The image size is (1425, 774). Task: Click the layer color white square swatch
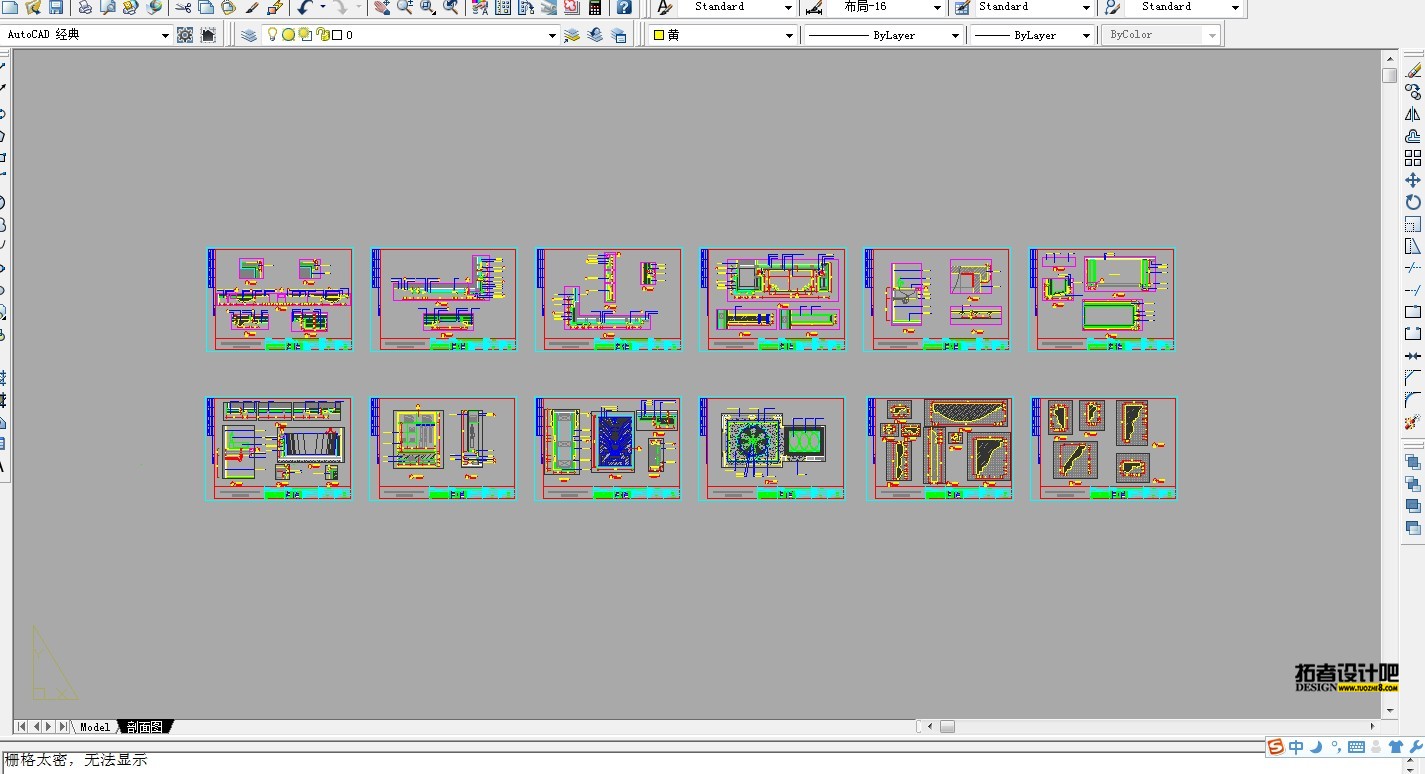[x=337, y=35]
